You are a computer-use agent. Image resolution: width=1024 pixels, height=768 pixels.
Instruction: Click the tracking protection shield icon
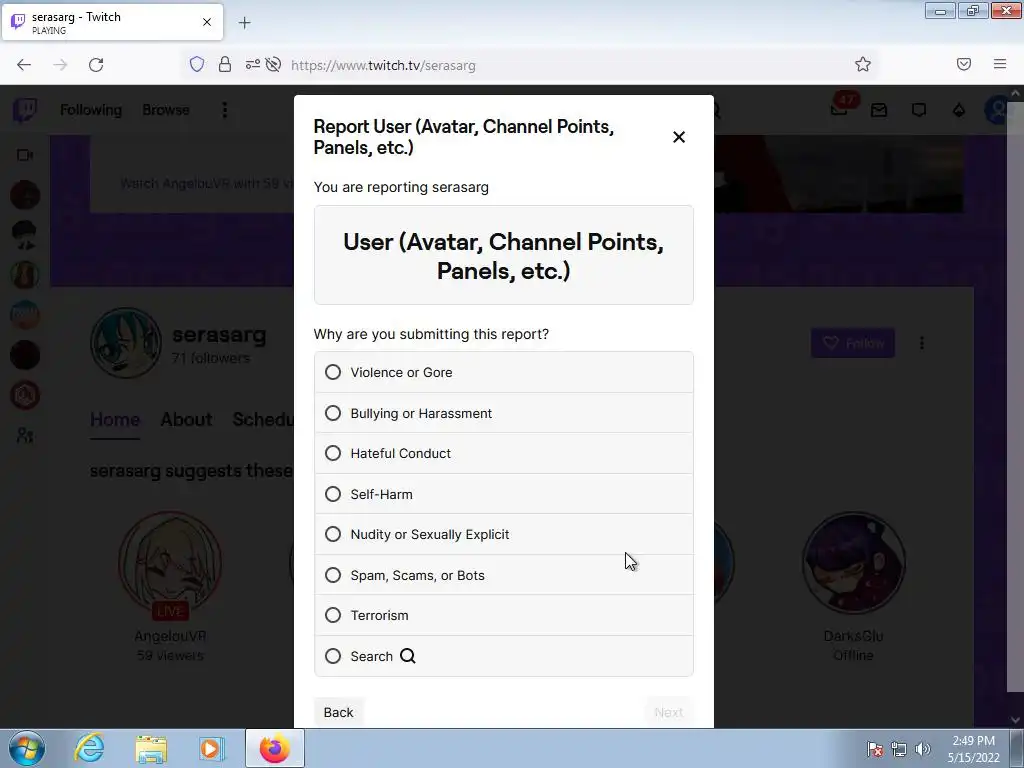(x=197, y=64)
